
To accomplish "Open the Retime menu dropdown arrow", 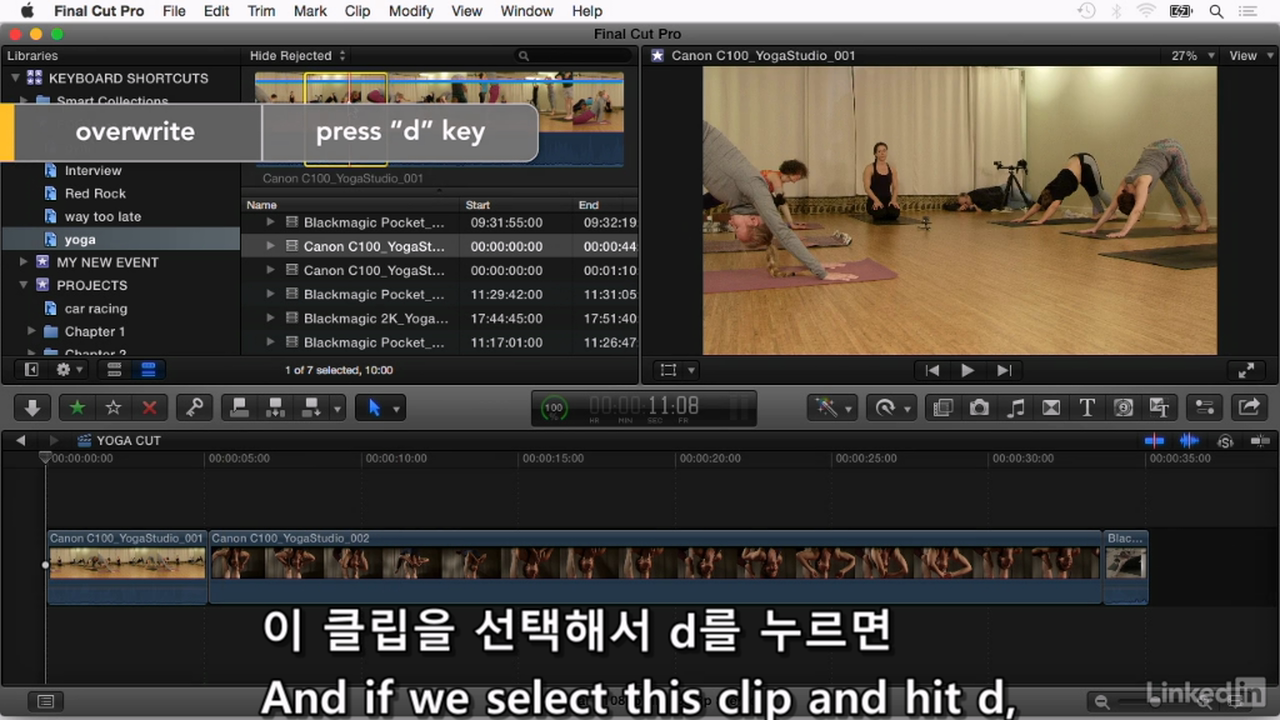I will [908, 408].
